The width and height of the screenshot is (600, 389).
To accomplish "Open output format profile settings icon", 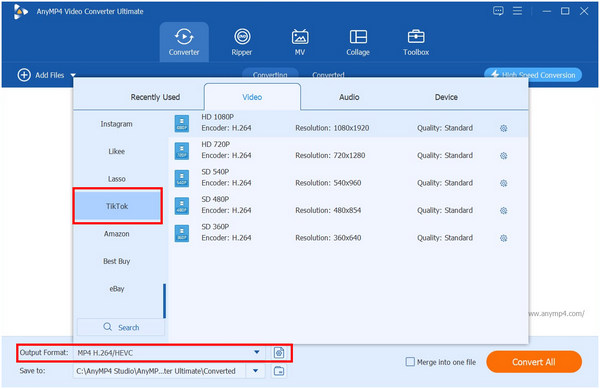I will 279,352.
